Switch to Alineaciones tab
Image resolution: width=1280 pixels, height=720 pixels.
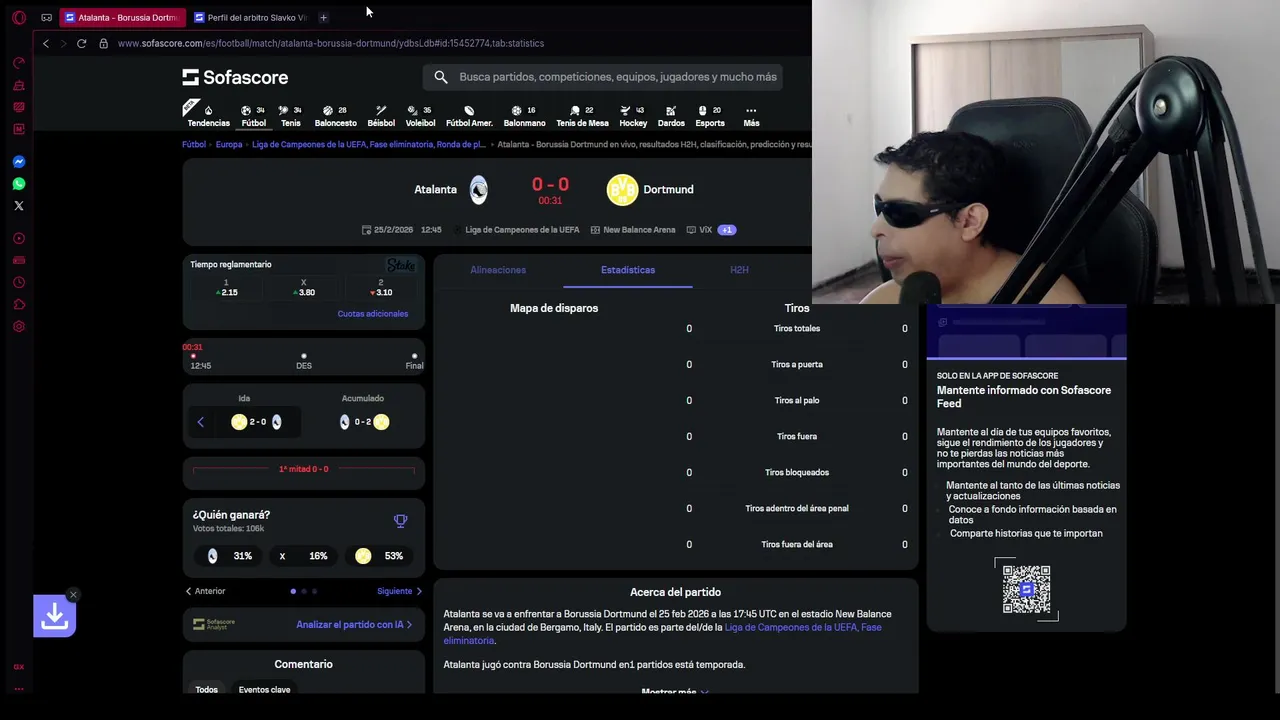498,270
